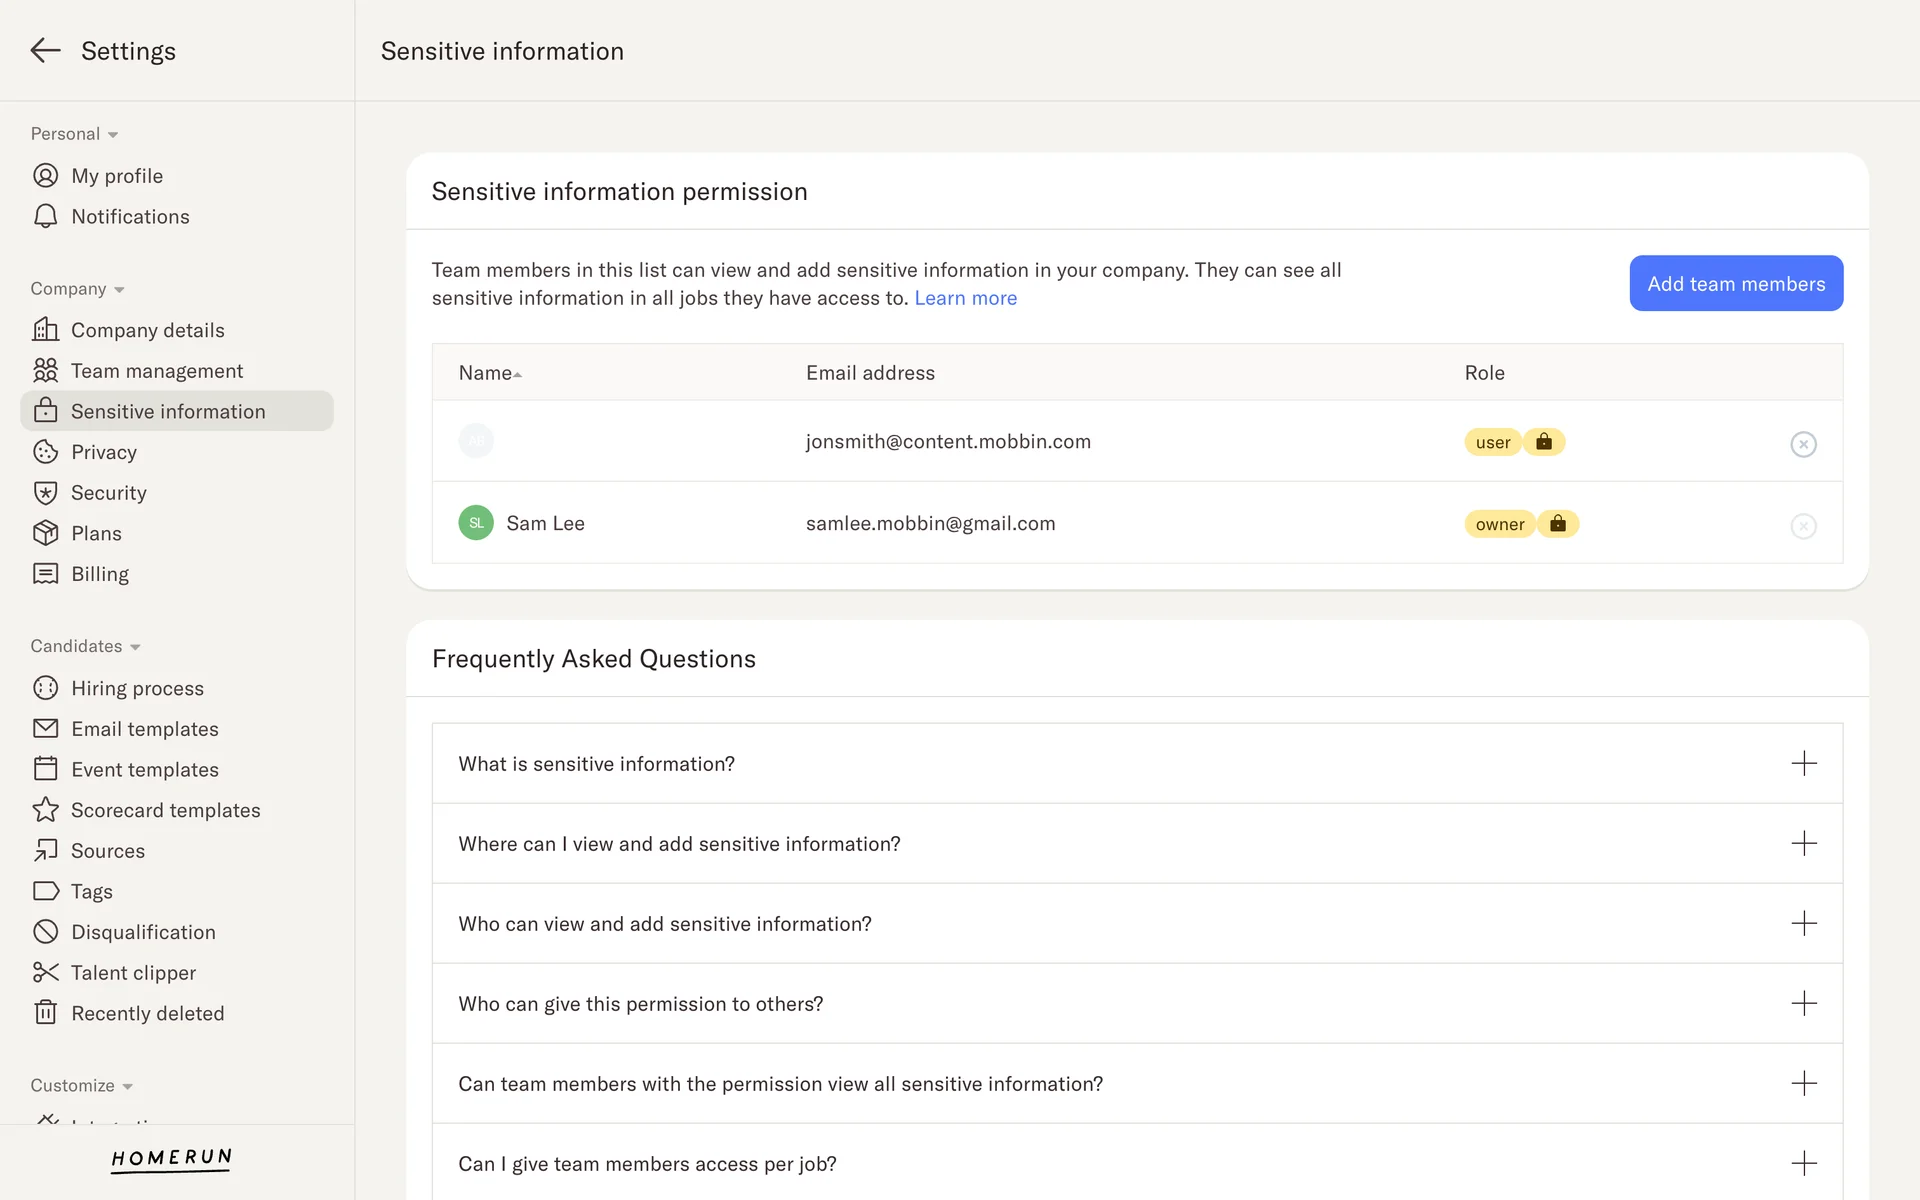Click the back arrow next to Settings
This screenshot has width=1920, height=1200.
tap(45, 51)
